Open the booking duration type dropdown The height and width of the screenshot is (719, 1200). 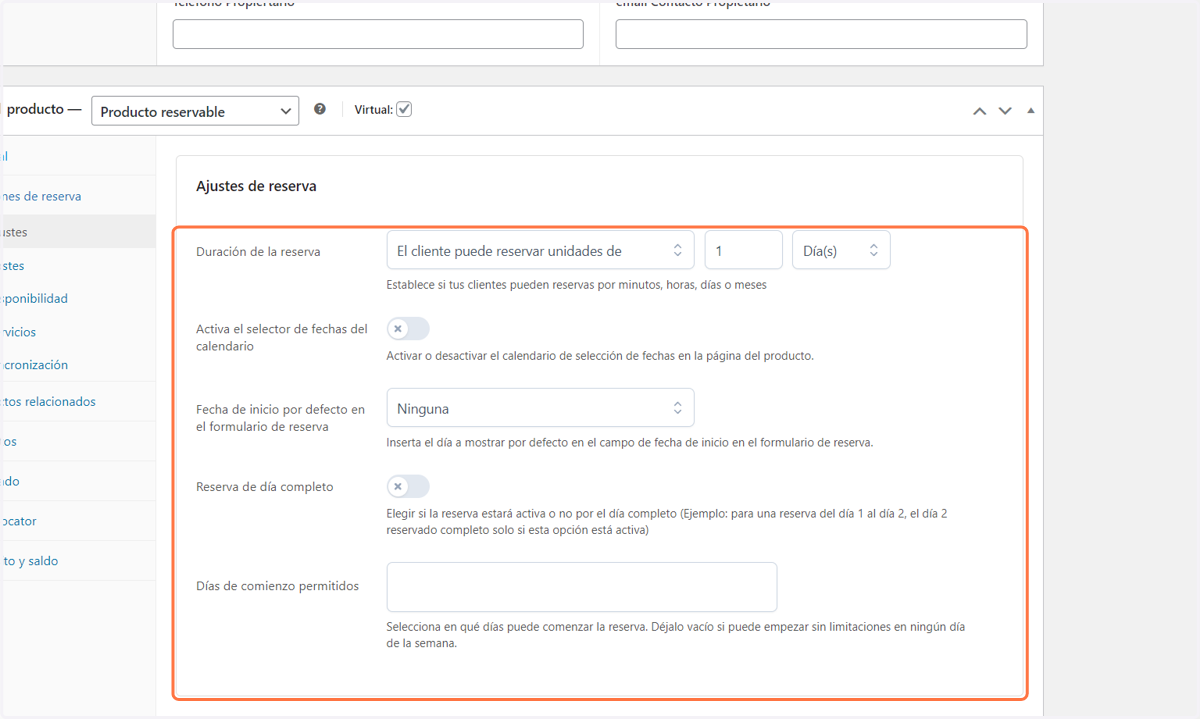(x=540, y=250)
